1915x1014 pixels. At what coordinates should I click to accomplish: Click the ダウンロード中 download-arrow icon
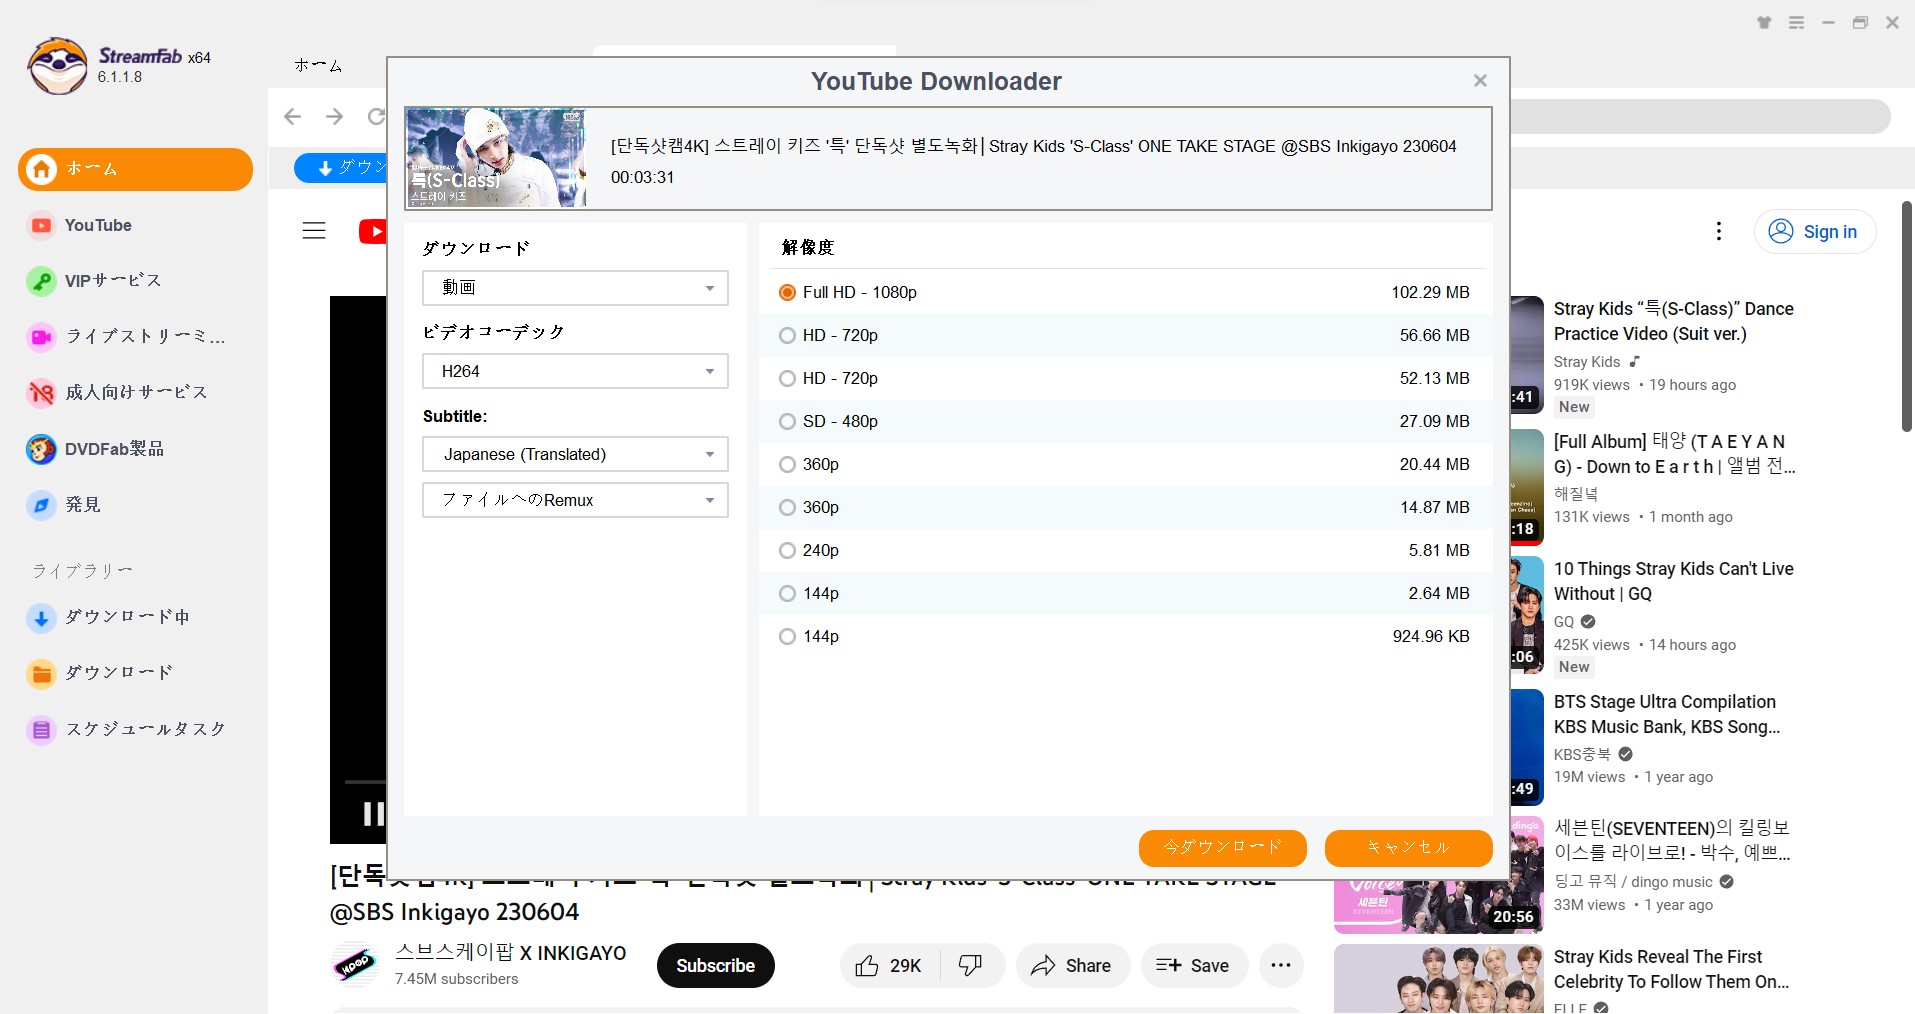point(41,618)
